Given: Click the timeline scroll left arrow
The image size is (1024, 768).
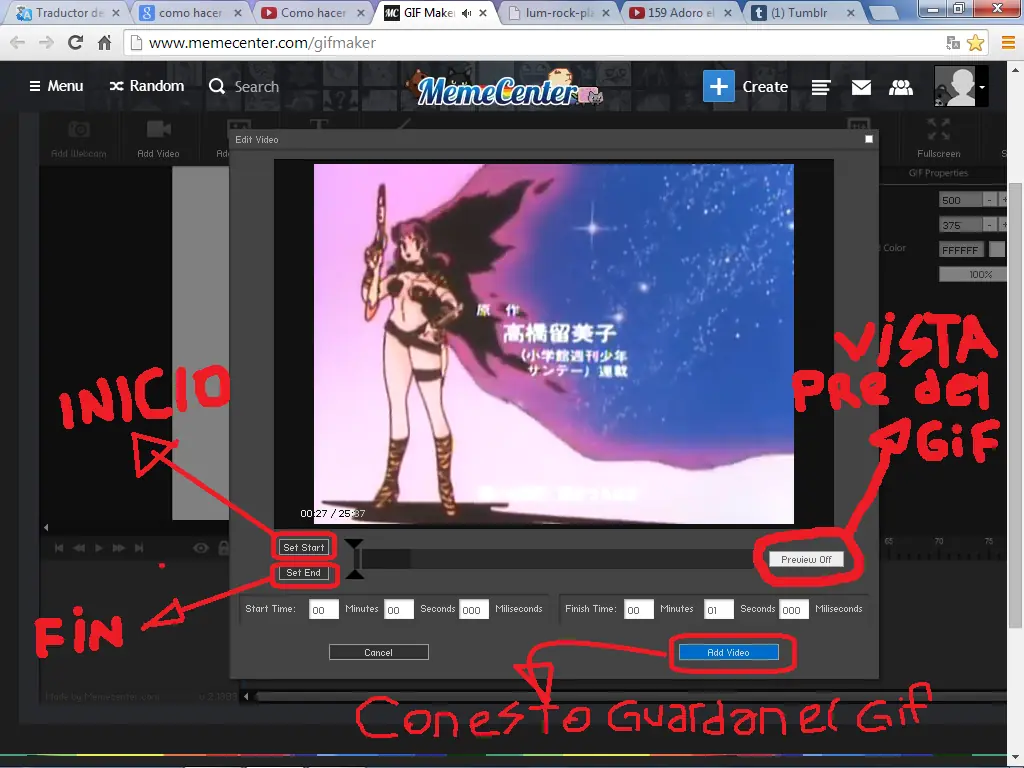Looking at the screenshot, I should point(246,696).
